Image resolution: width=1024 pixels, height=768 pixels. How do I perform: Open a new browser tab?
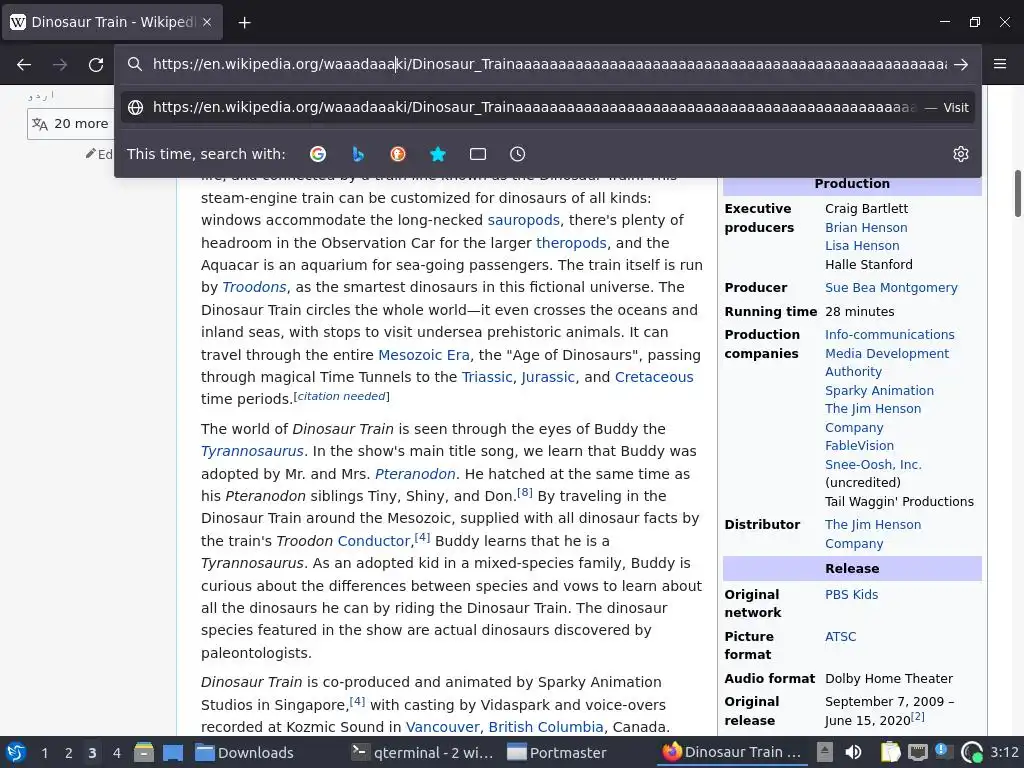pyautogui.click(x=244, y=22)
